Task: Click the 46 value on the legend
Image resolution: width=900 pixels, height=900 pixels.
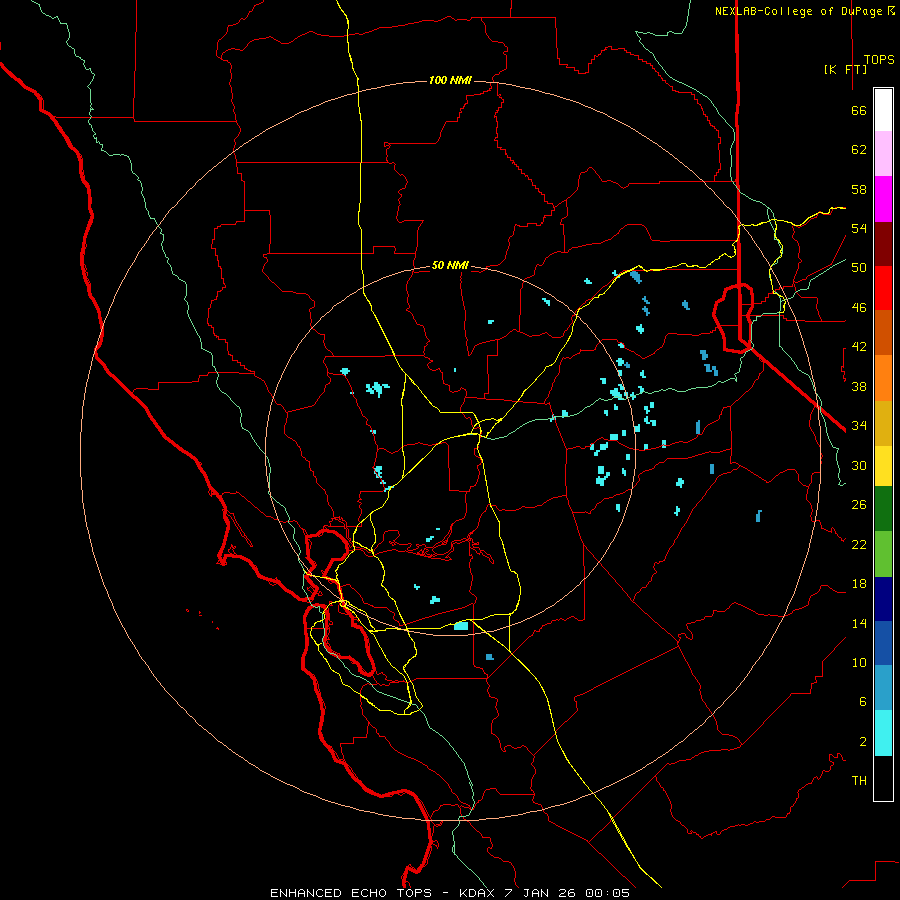Action: (x=859, y=308)
